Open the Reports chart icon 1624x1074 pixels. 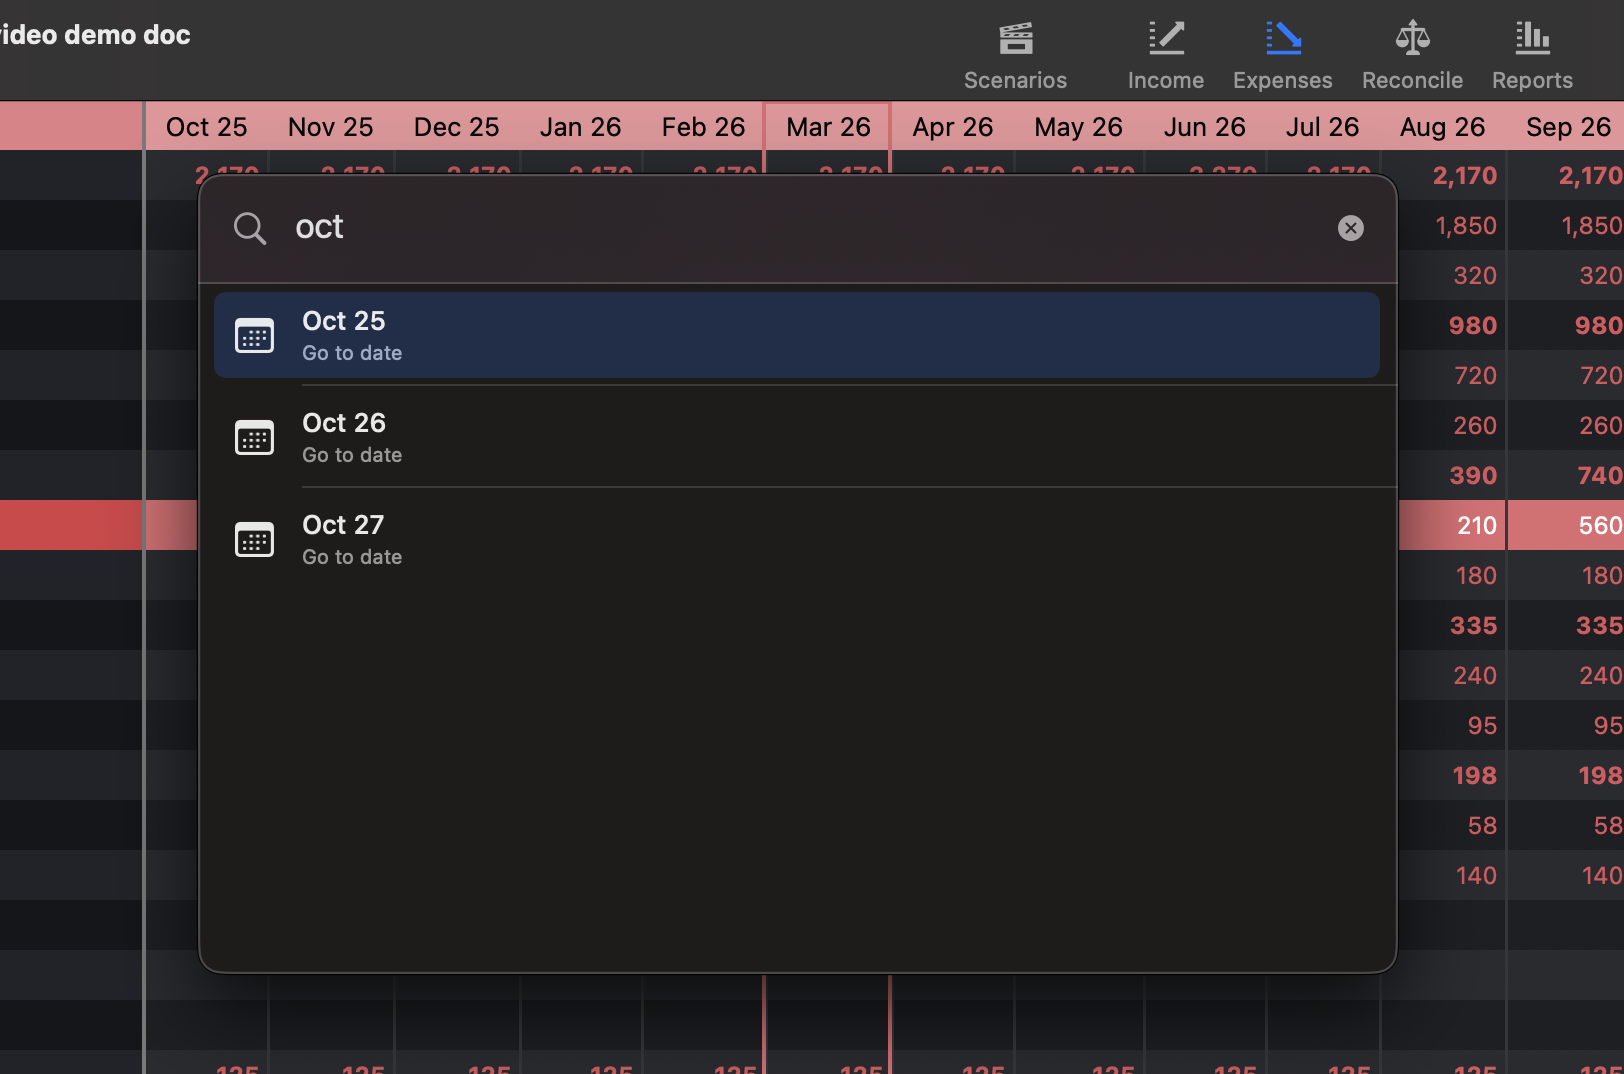coord(1531,52)
